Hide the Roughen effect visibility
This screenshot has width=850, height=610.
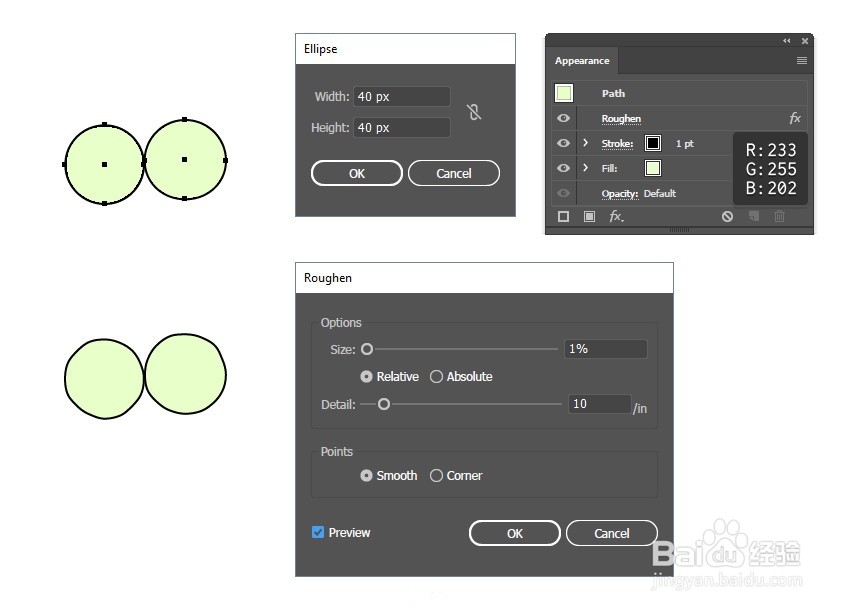coord(563,119)
